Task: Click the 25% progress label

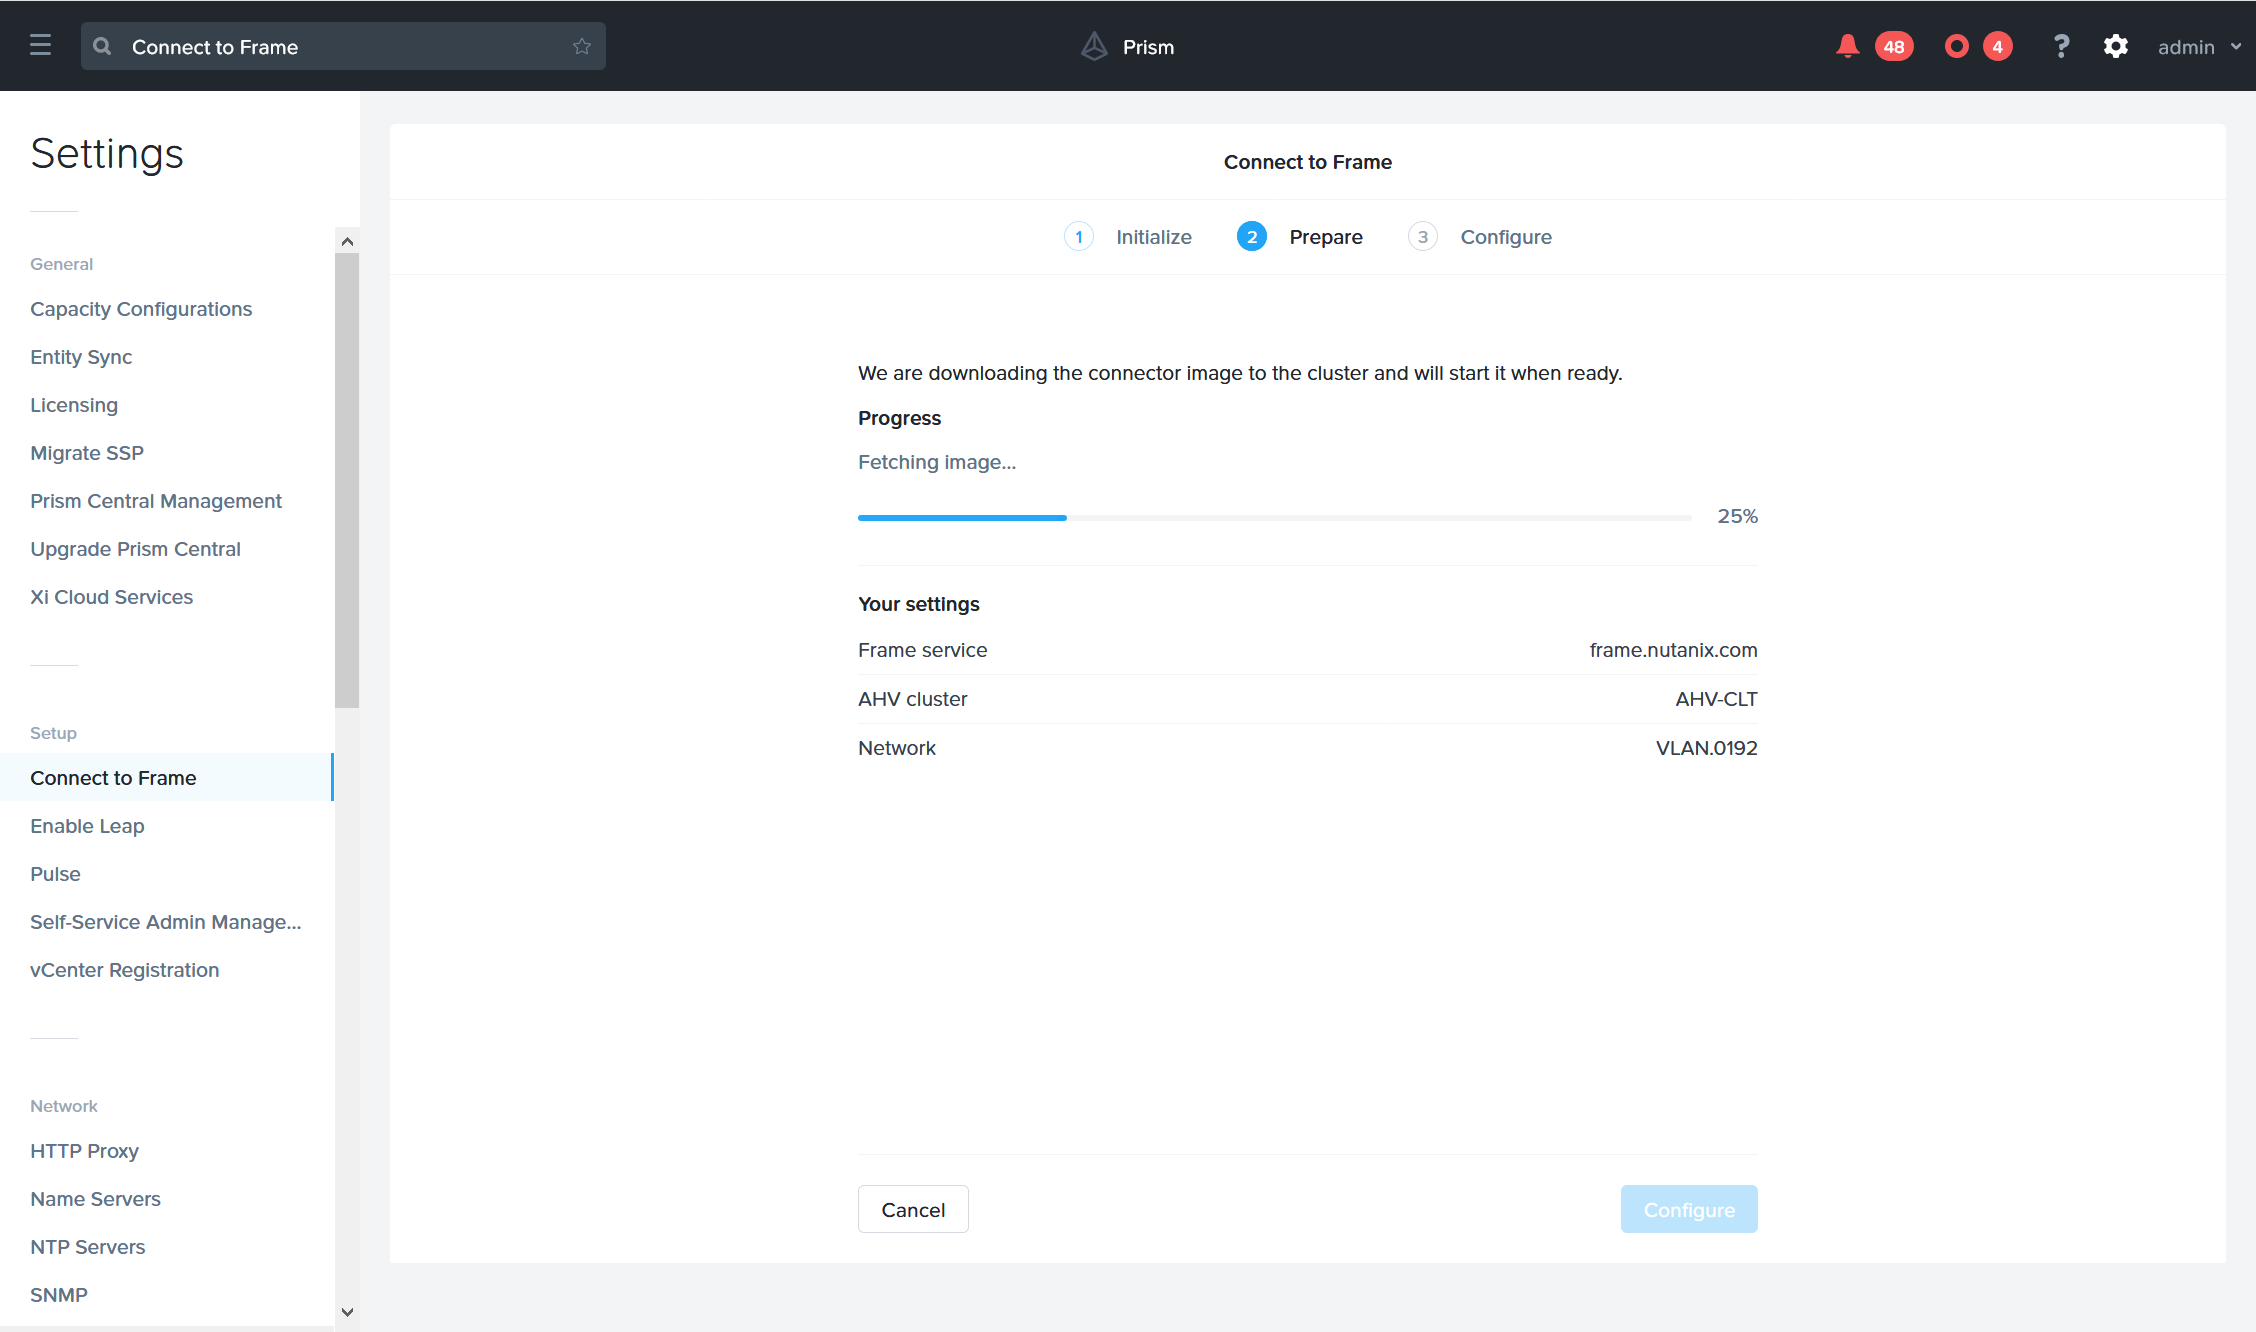Action: [x=1737, y=516]
